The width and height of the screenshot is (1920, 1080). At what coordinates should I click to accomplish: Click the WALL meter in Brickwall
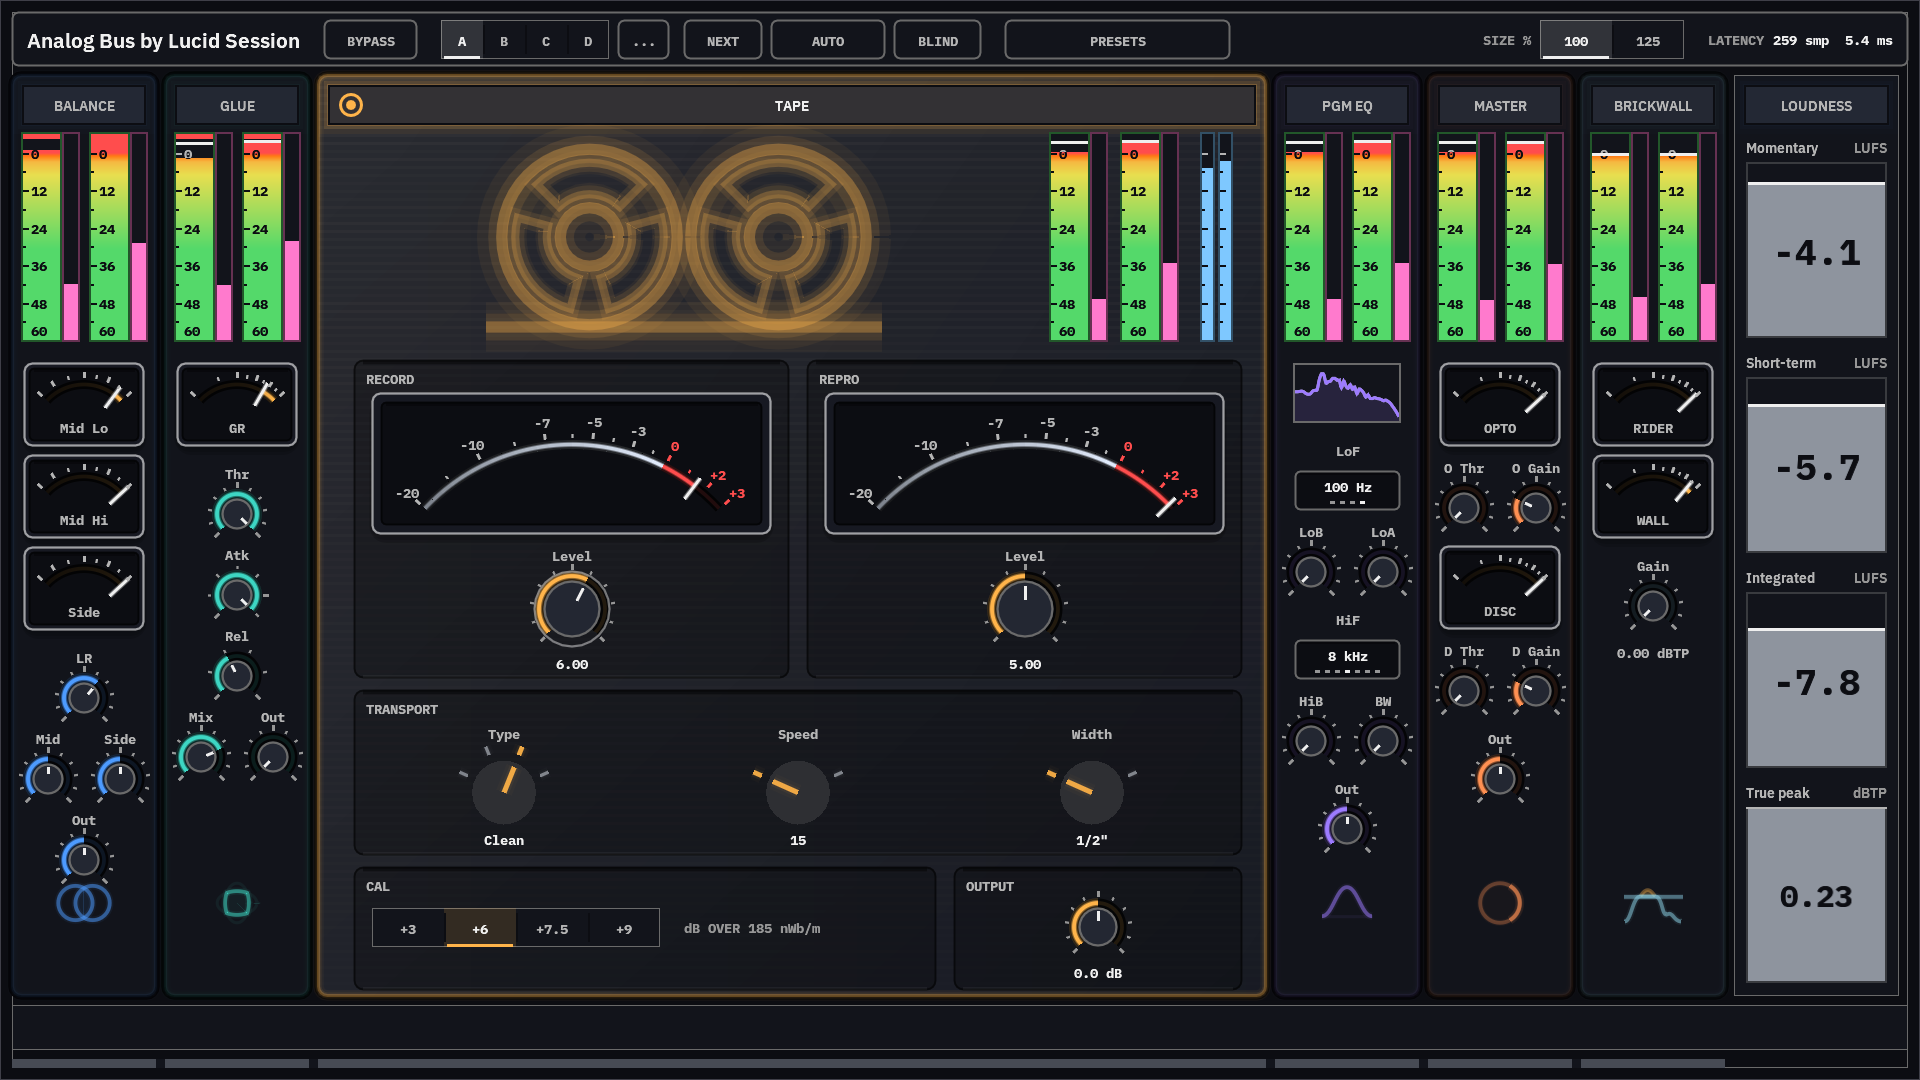point(1653,496)
